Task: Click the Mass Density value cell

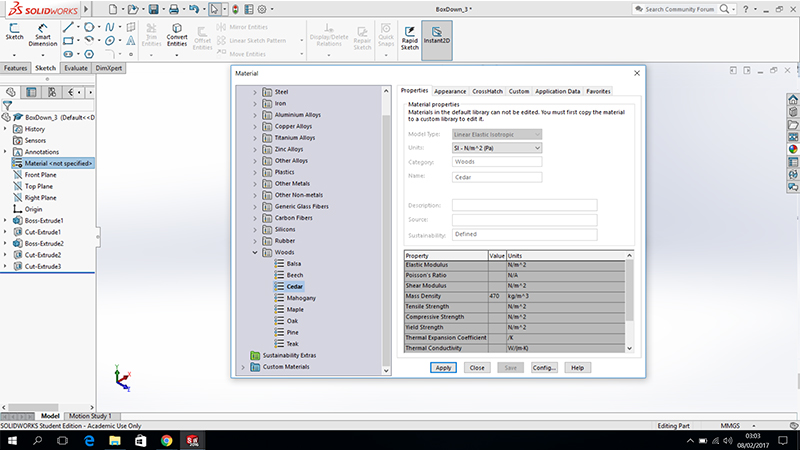Action: tap(496, 296)
